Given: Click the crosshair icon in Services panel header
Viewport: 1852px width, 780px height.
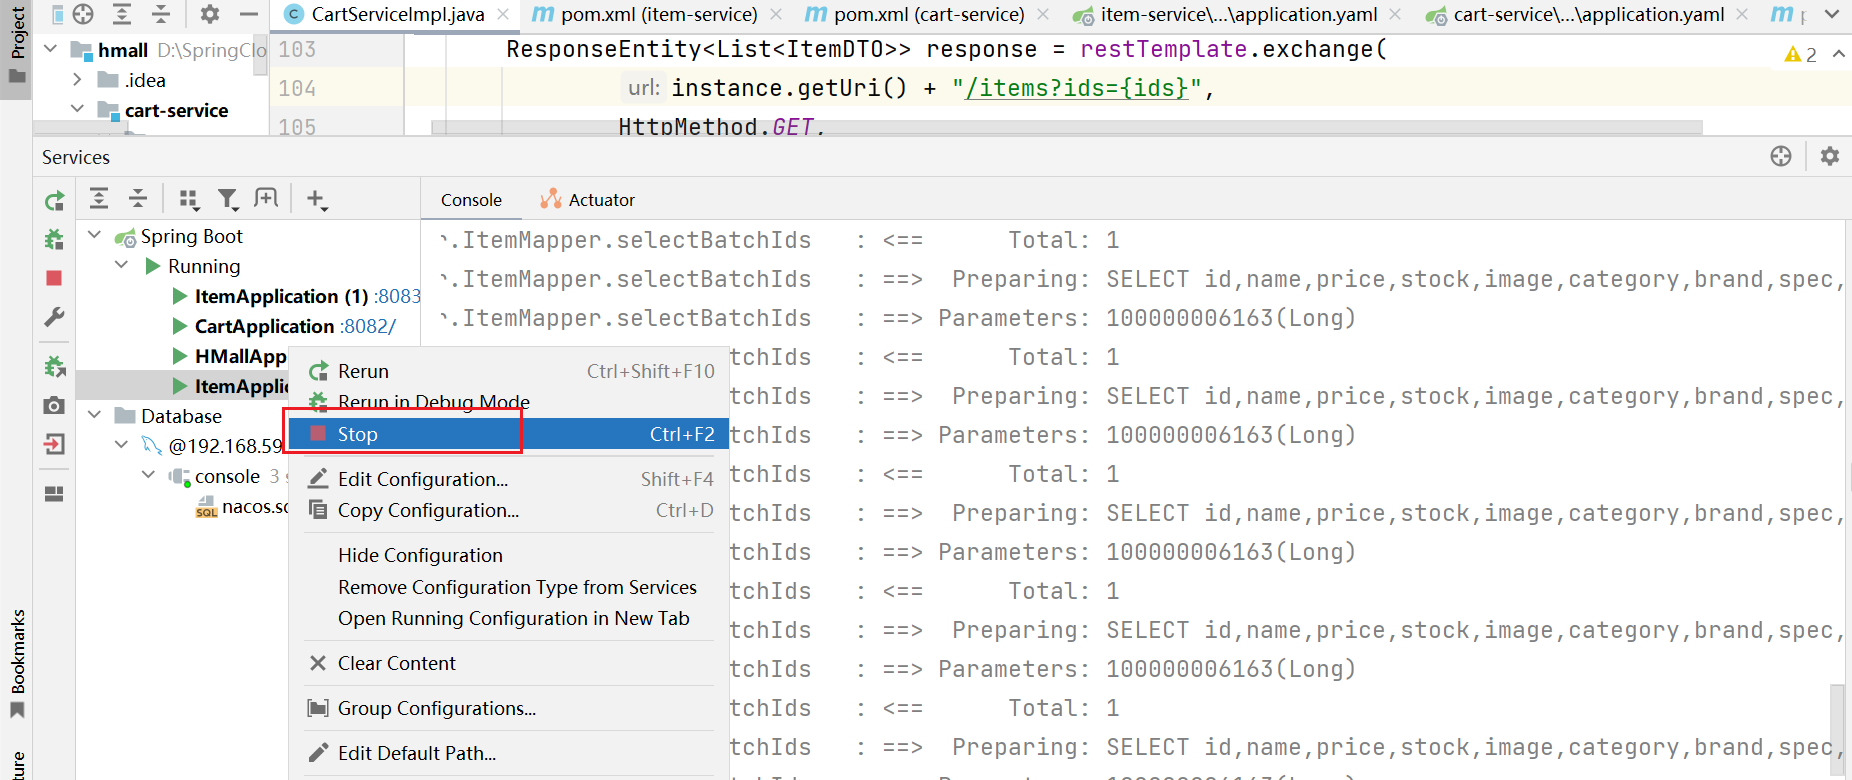Looking at the screenshot, I should 1781,156.
